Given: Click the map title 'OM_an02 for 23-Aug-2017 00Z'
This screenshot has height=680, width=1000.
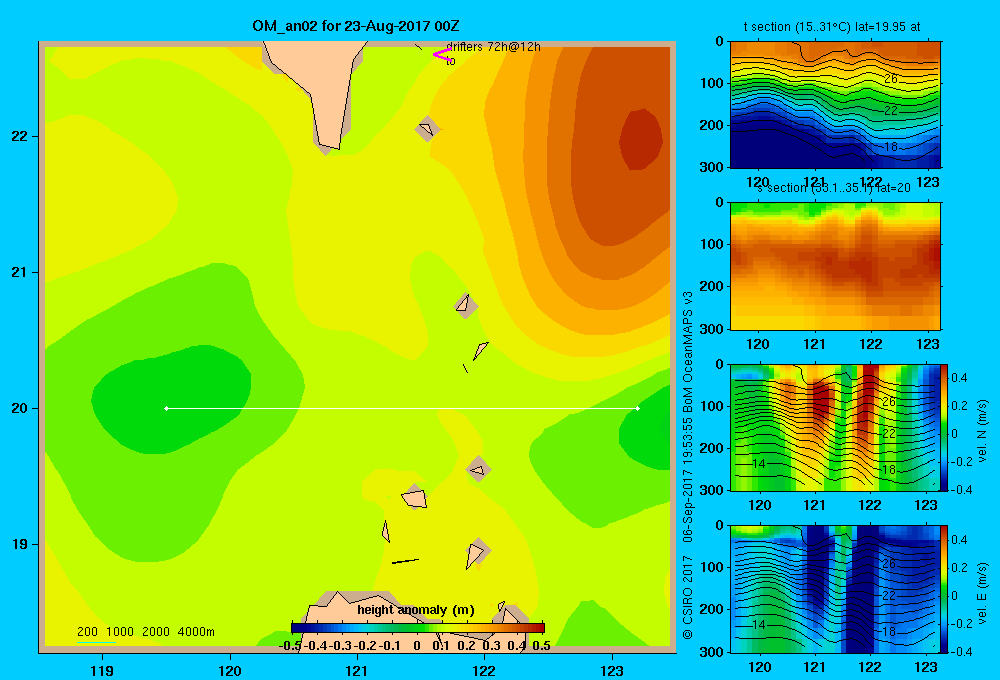Looking at the screenshot, I should [356, 26].
